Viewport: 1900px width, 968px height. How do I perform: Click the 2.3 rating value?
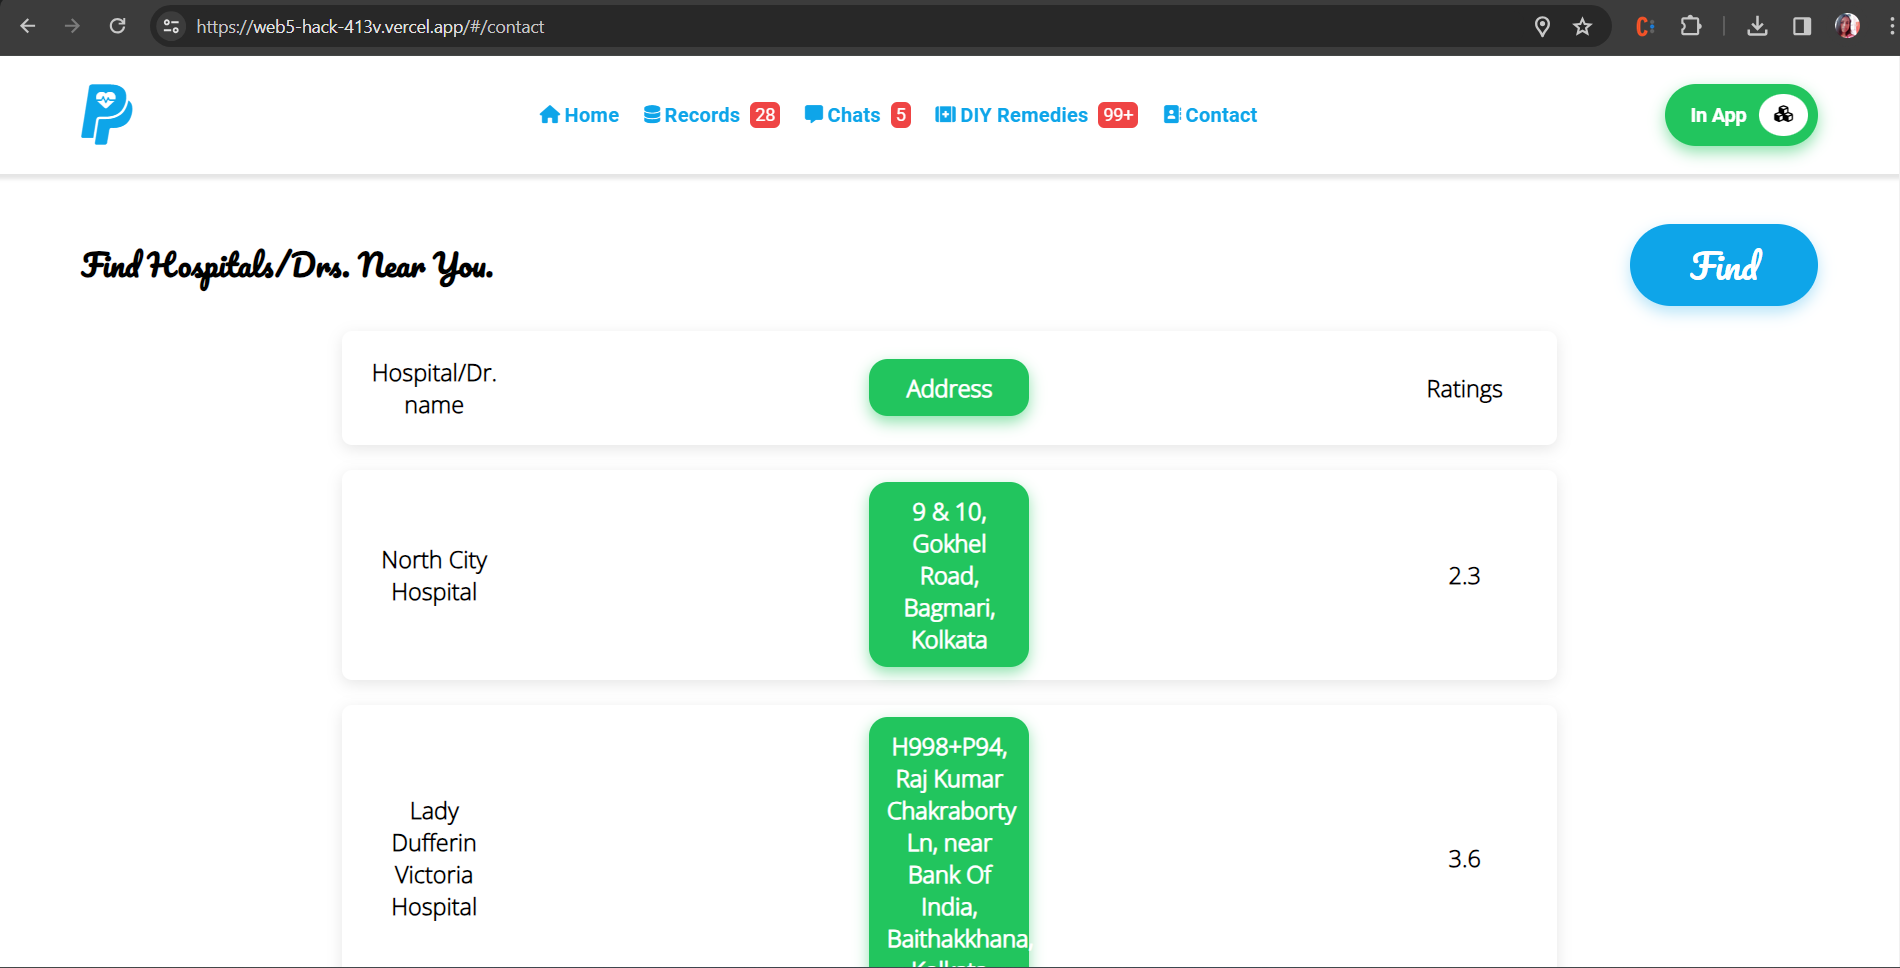click(1464, 576)
